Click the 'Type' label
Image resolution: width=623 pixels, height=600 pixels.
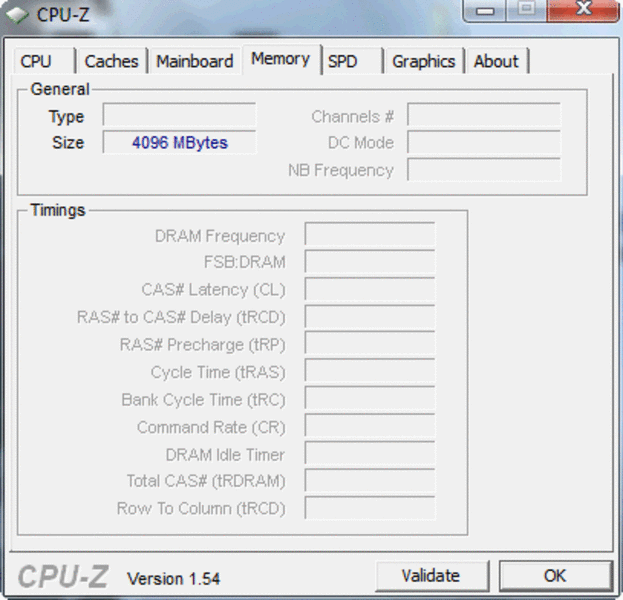point(66,117)
